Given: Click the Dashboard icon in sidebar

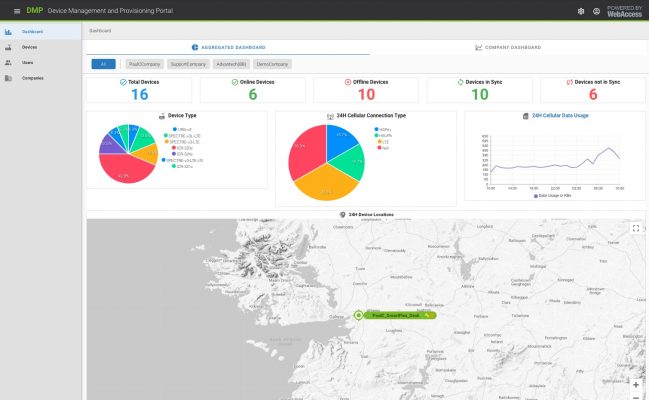Looking at the screenshot, I should pyautogui.click(x=8, y=32).
